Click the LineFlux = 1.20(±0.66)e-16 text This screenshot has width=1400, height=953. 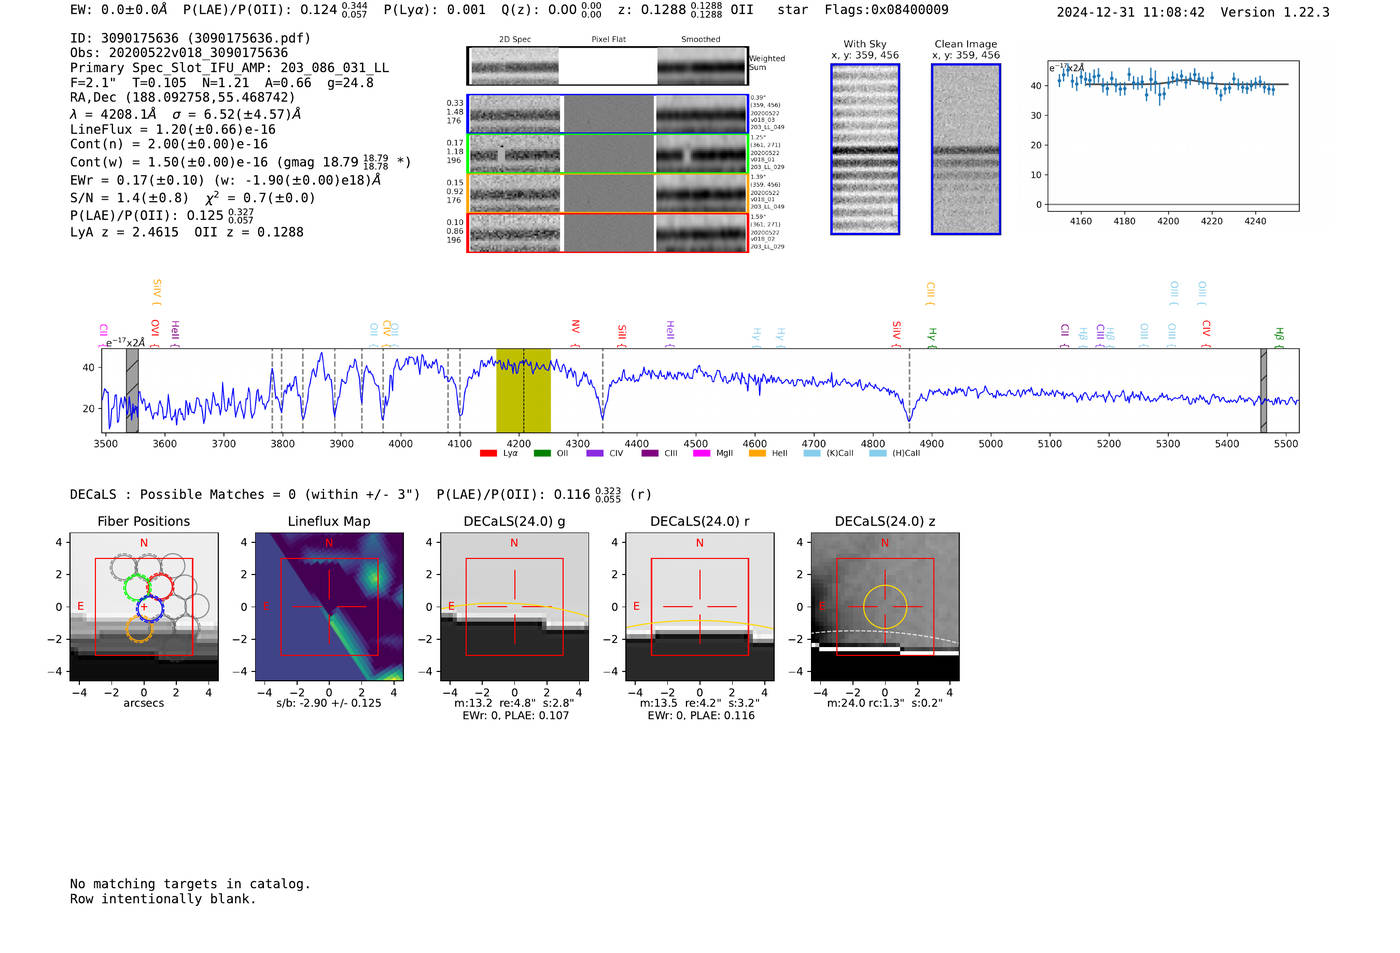pos(173,129)
